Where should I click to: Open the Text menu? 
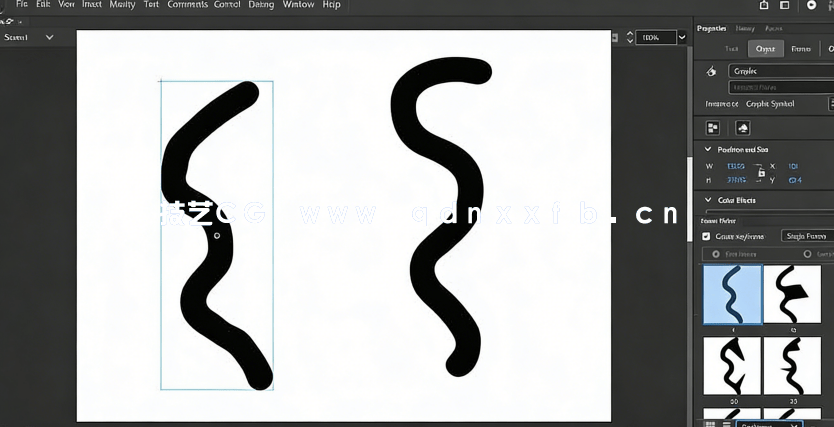click(x=152, y=4)
